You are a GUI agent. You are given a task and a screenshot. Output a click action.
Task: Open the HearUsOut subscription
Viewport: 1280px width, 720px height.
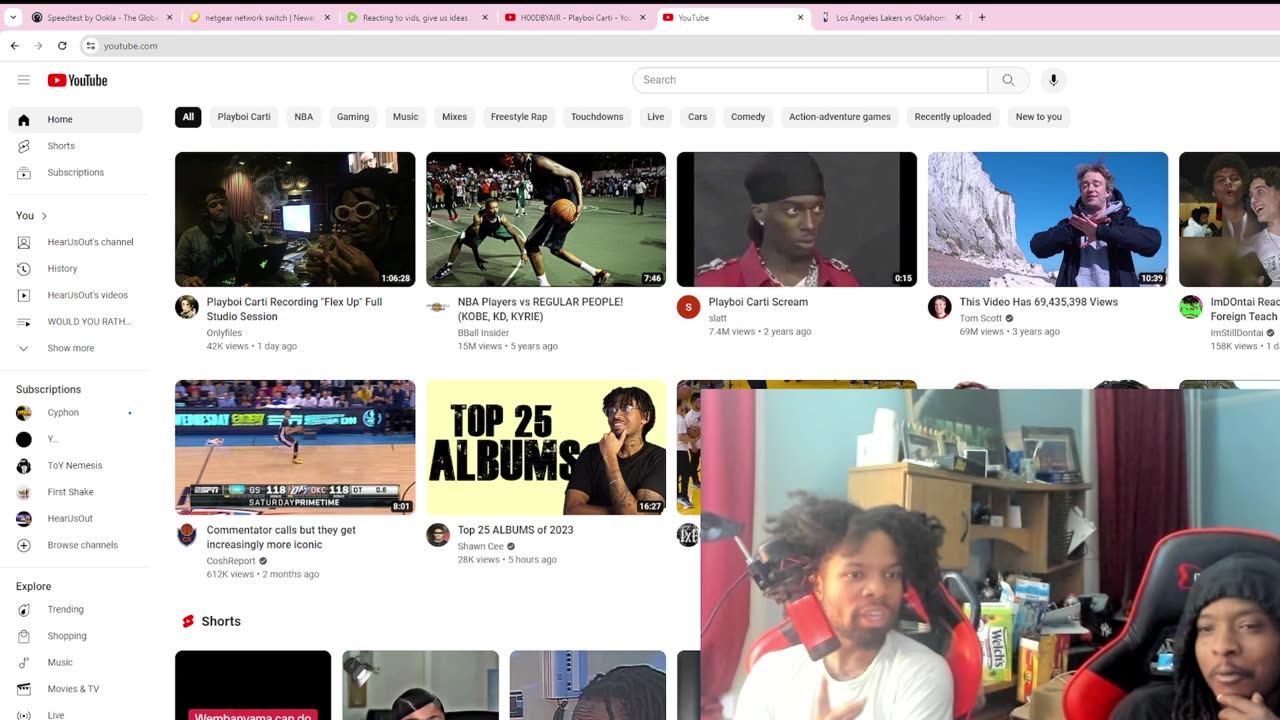point(76,518)
